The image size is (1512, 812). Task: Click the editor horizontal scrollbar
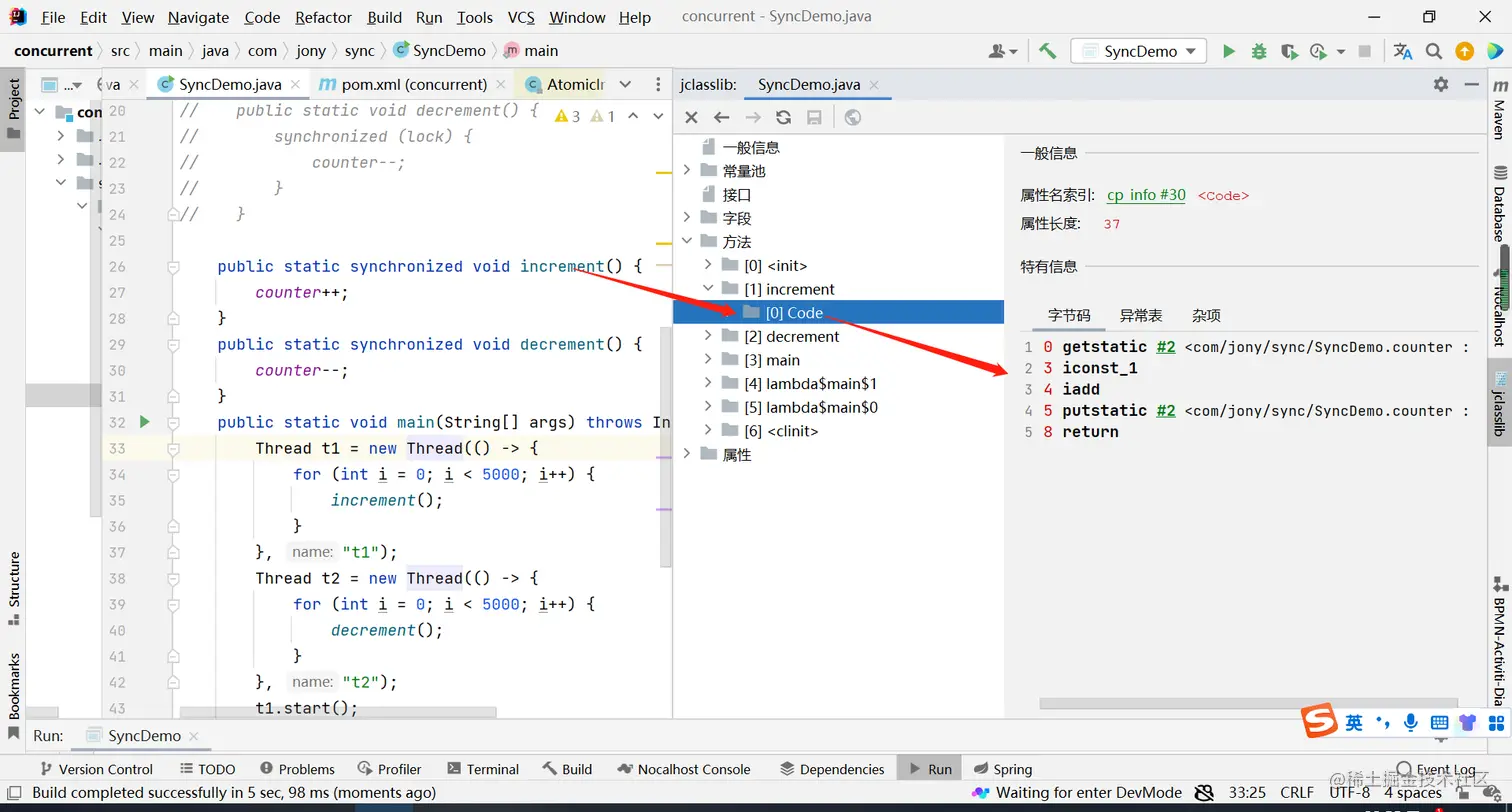pos(338,713)
